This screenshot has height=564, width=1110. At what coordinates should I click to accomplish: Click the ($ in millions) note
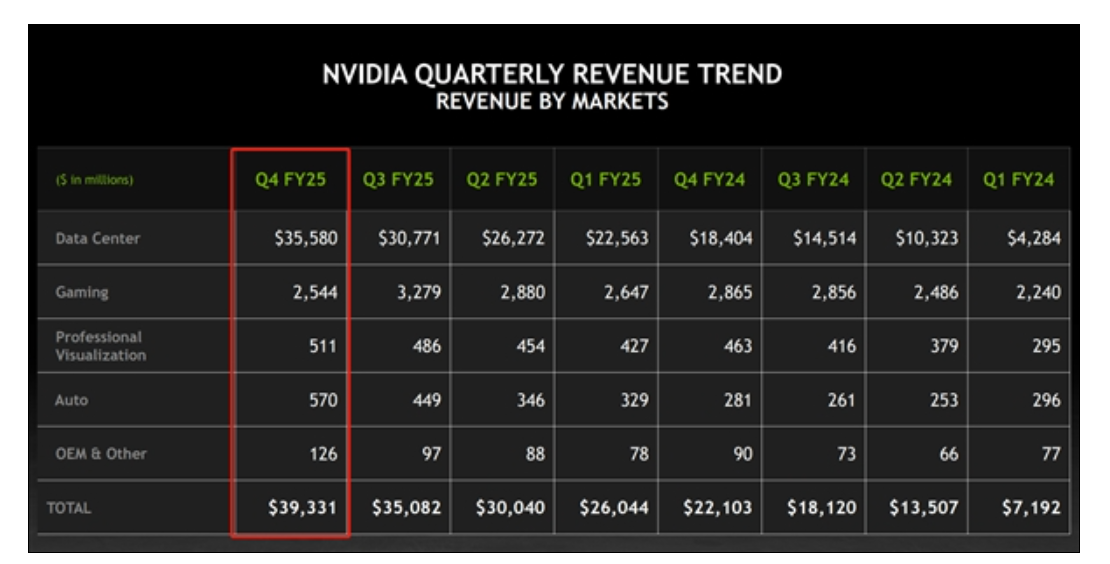(x=94, y=180)
